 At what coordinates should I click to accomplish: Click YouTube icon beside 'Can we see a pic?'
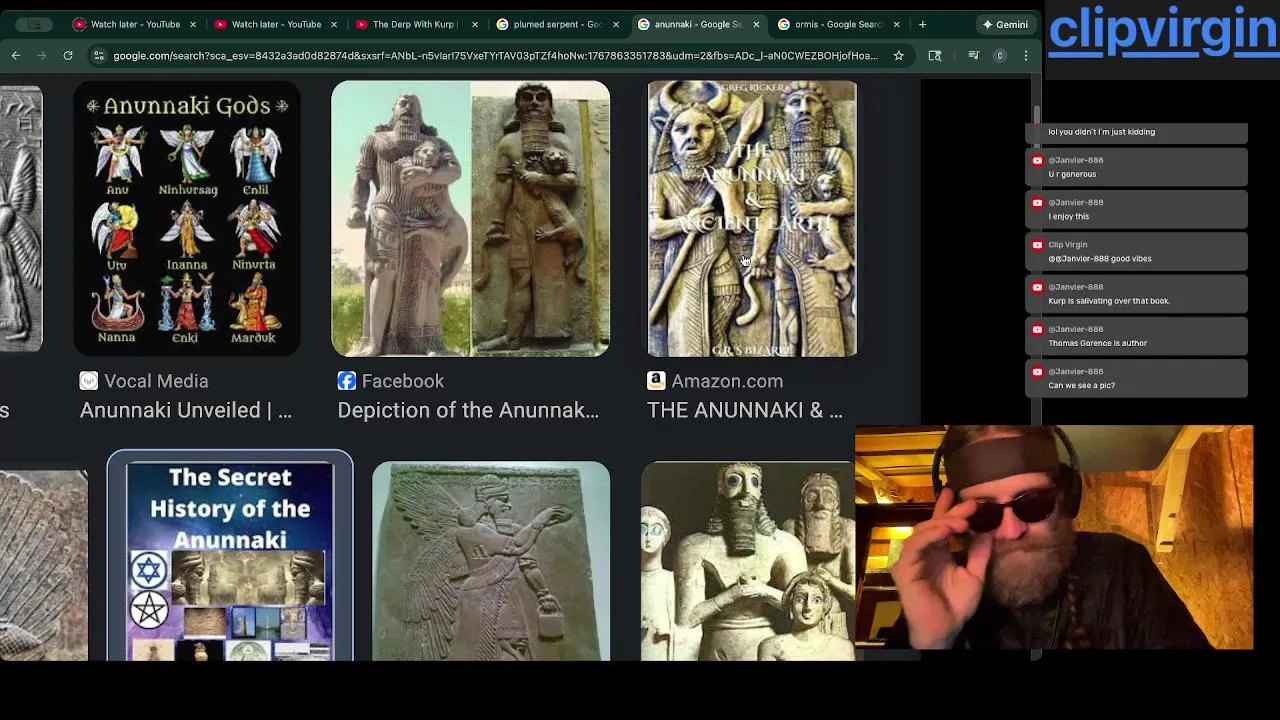pyautogui.click(x=1037, y=371)
